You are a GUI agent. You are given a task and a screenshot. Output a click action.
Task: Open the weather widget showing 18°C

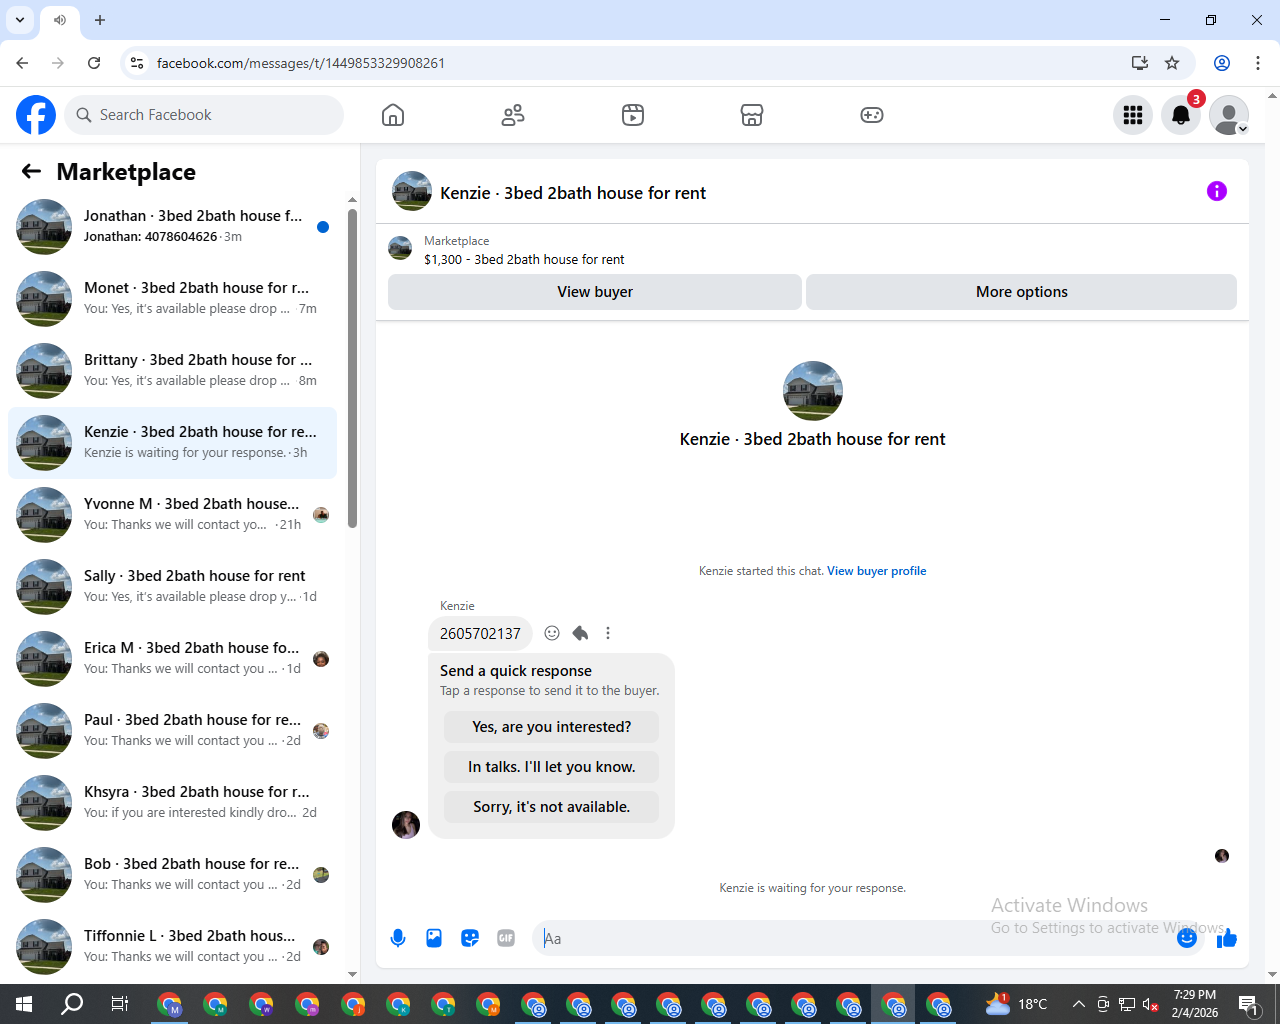tap(1016, 1004)
